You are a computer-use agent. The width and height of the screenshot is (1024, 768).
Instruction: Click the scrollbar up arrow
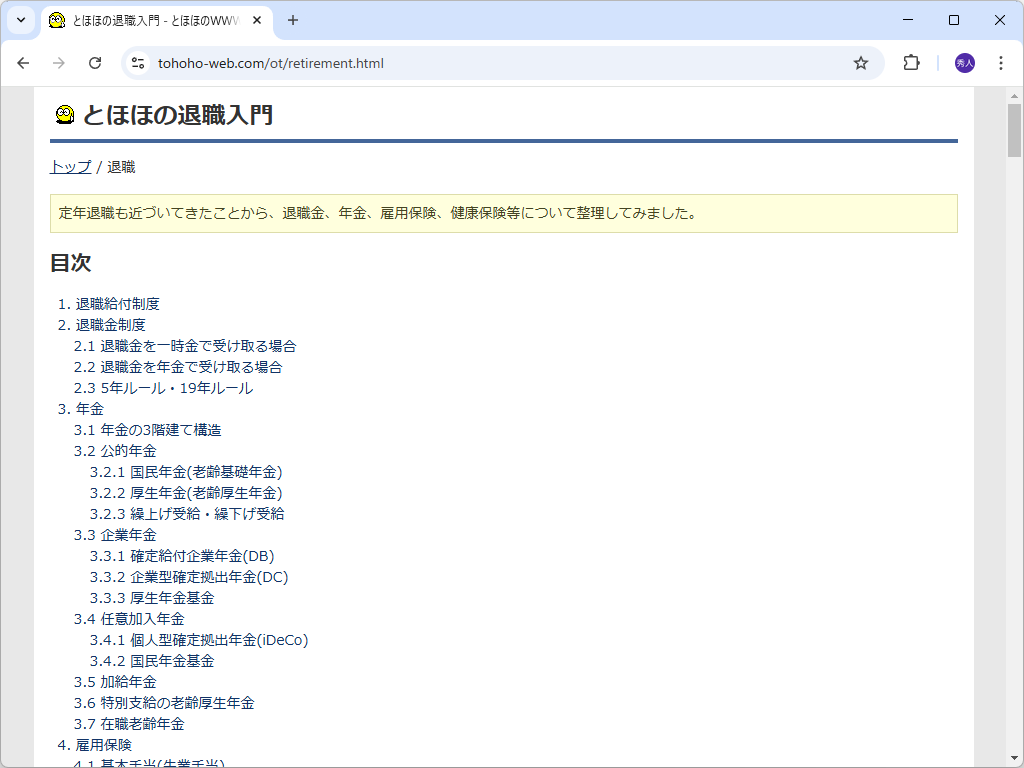click(1014, 96)
